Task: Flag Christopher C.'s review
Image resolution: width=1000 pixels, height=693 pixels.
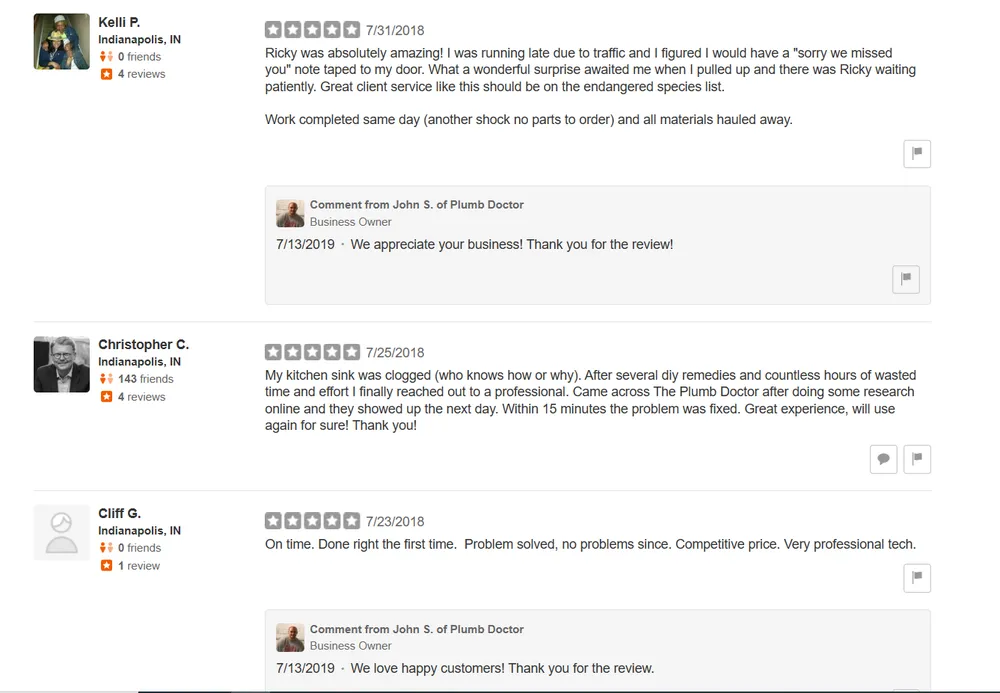Action: (917, 459)
